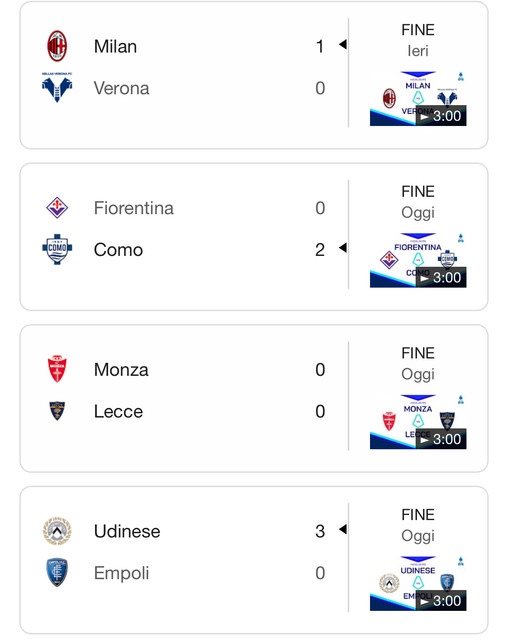
Task: Click the Como club crest
Action: [x=57, y=249]
